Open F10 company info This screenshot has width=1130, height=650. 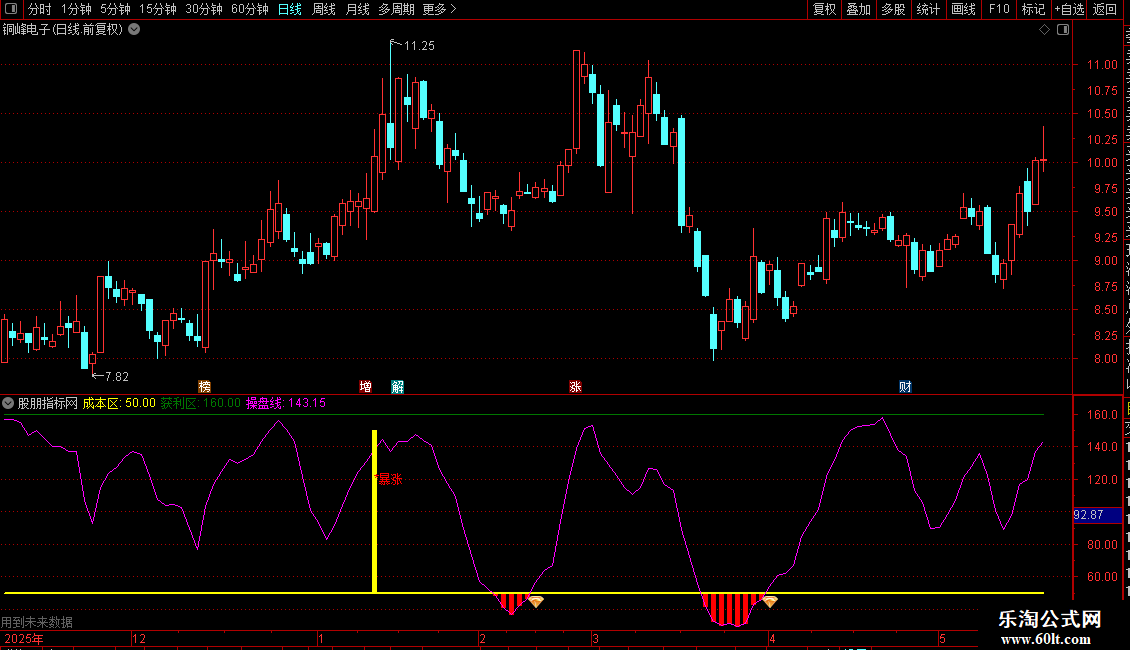[999, 9]
